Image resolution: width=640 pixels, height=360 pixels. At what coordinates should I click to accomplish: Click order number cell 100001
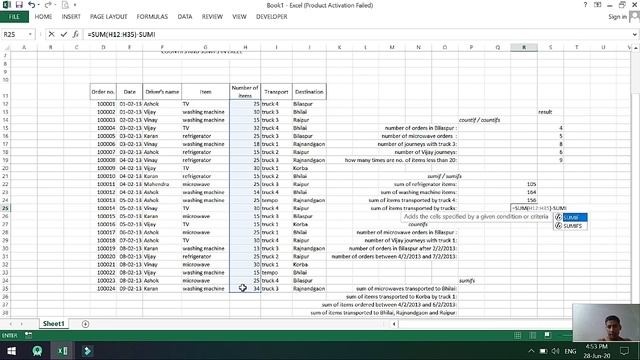click(x=103, y=104)
